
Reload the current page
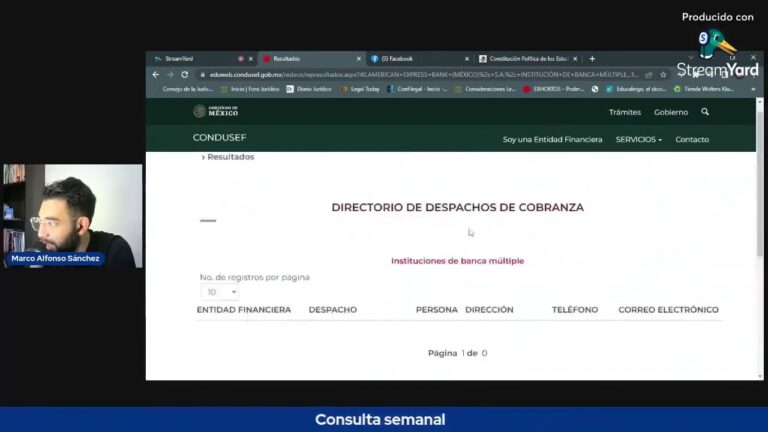[185, 74]
